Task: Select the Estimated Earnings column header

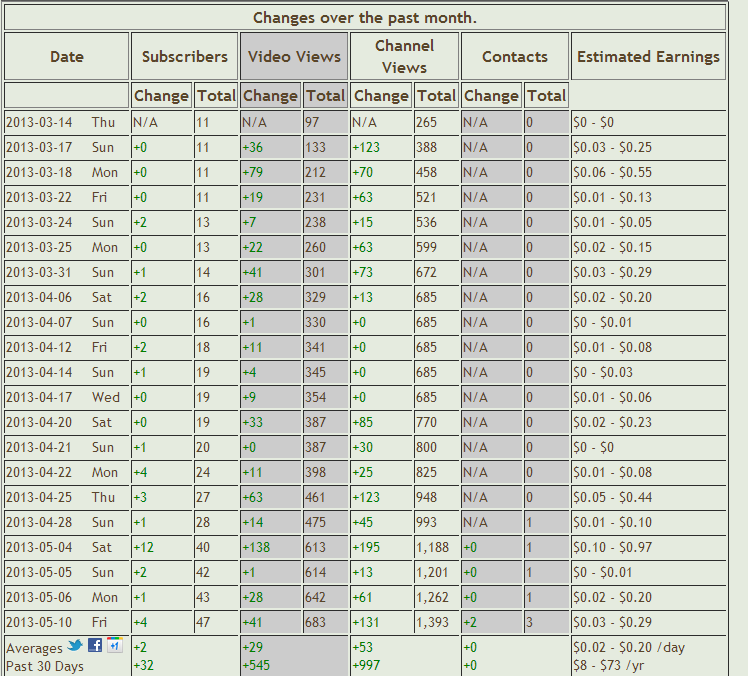Action: [x=648, y=56]
